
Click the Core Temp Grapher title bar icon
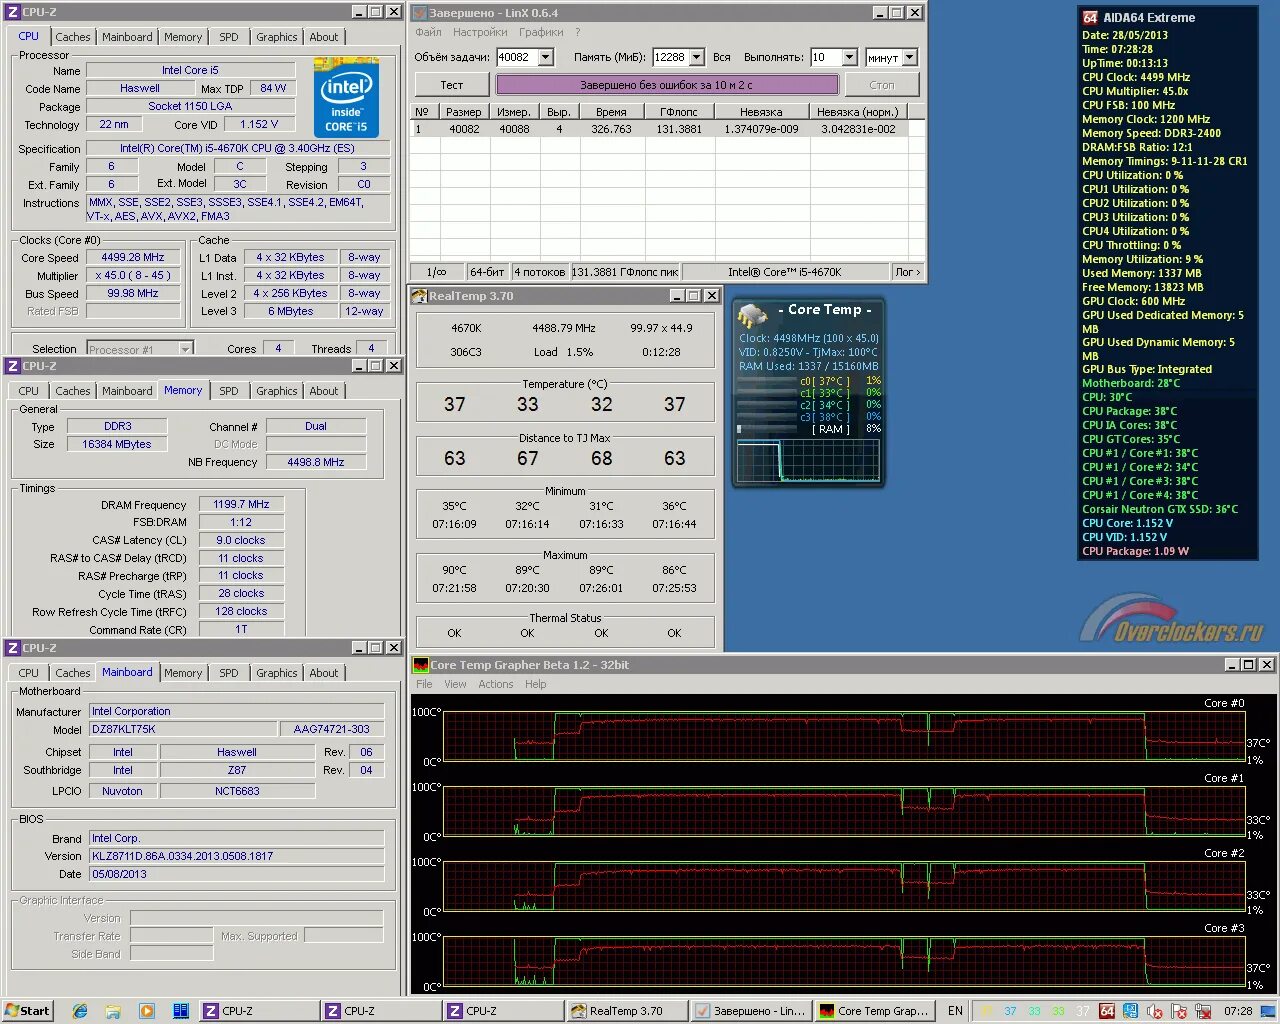pos(421,664)
